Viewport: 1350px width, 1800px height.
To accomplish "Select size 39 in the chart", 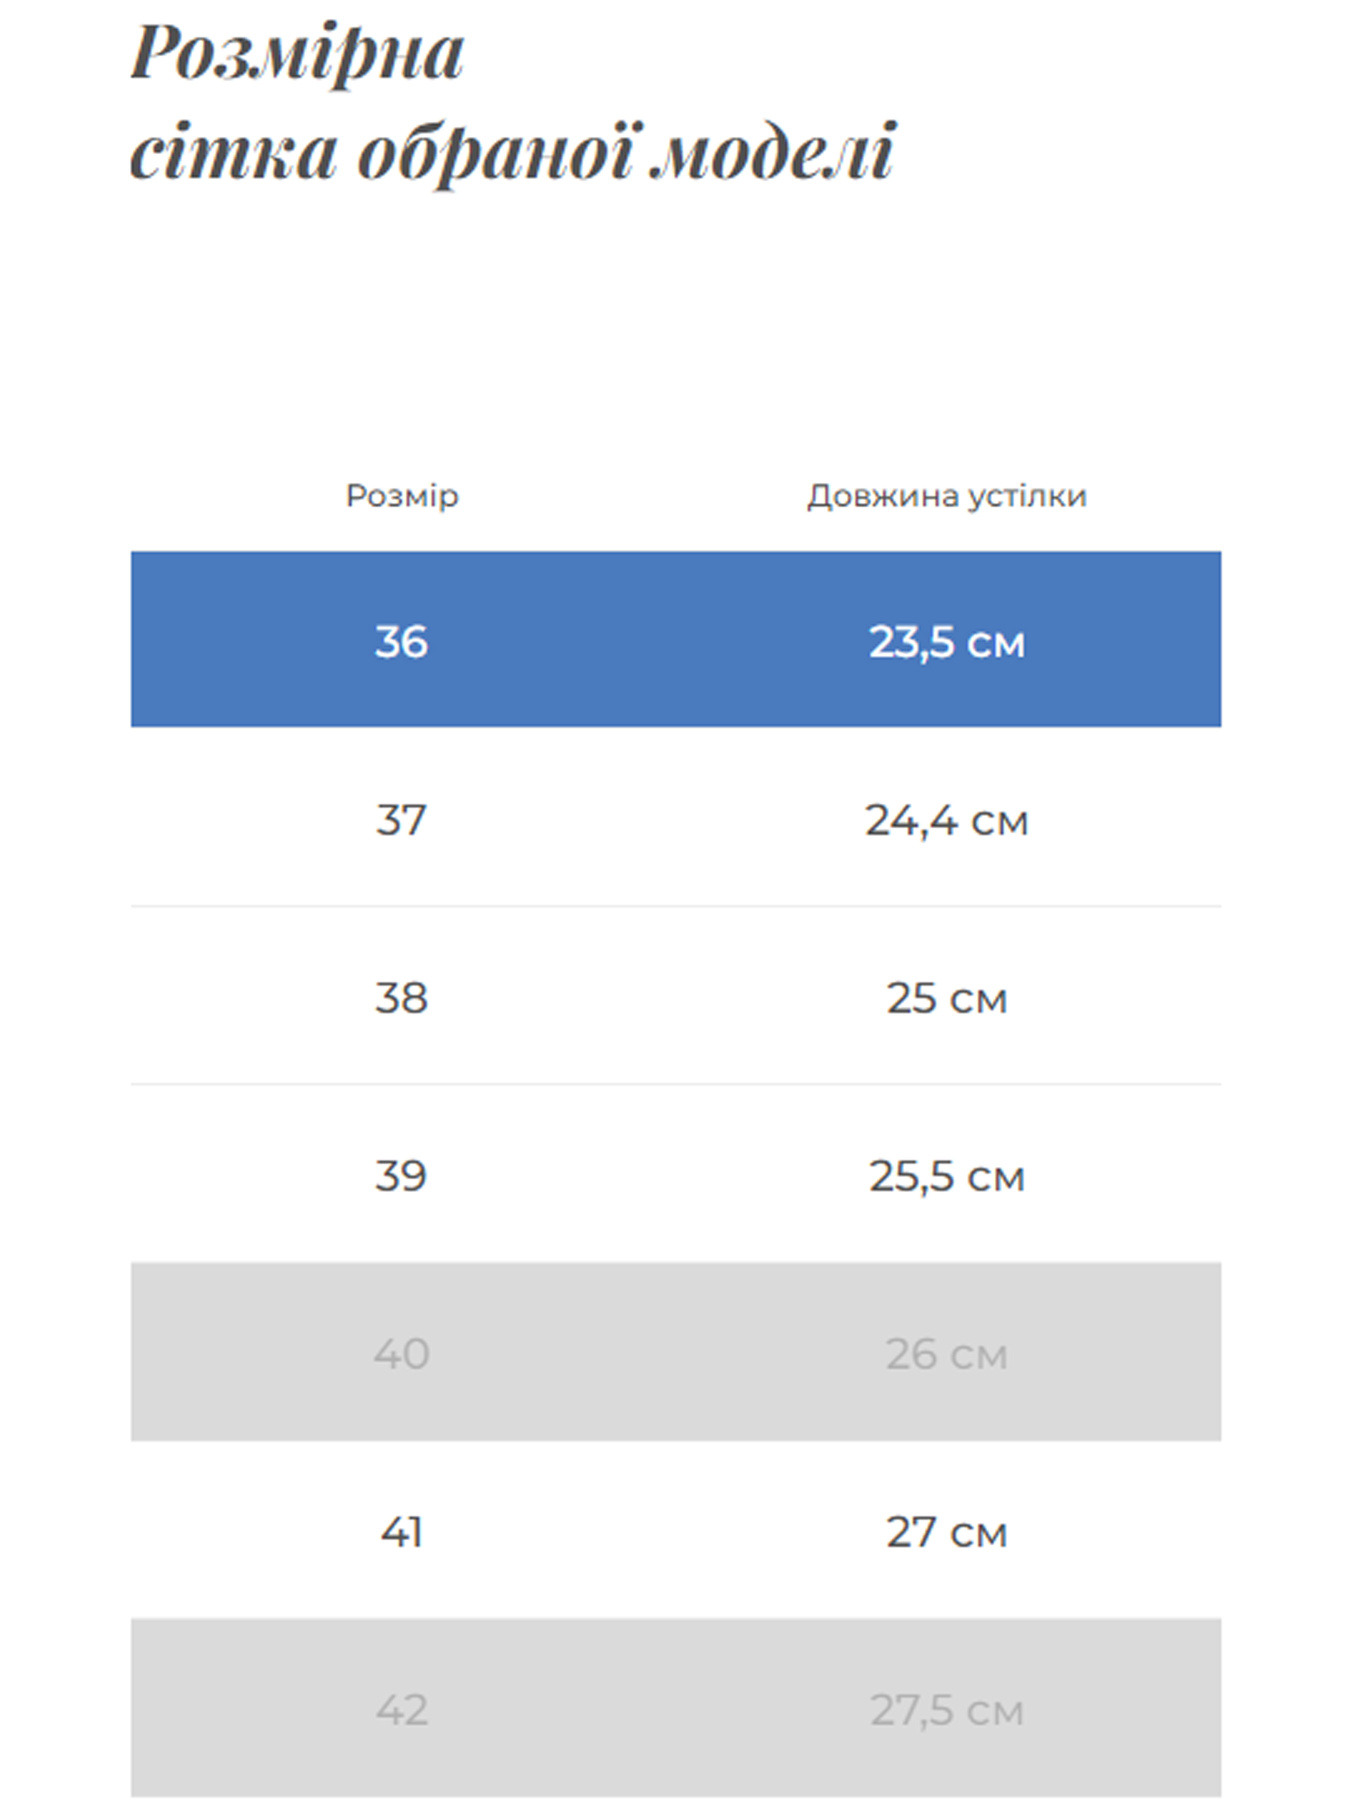I will [401, 1176].
